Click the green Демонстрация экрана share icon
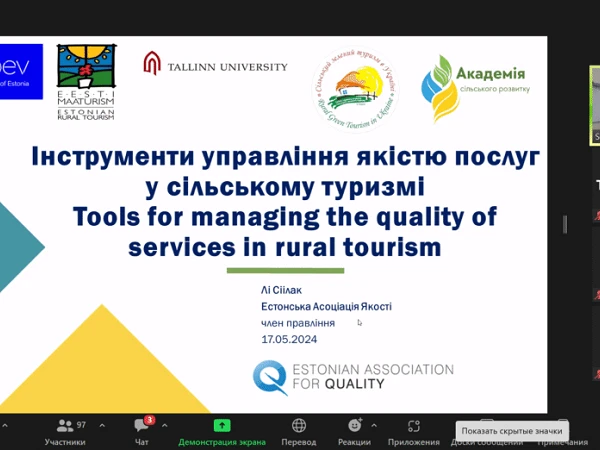Image resolution: width=600 pixels, height=450 pixels. [222, 426]
